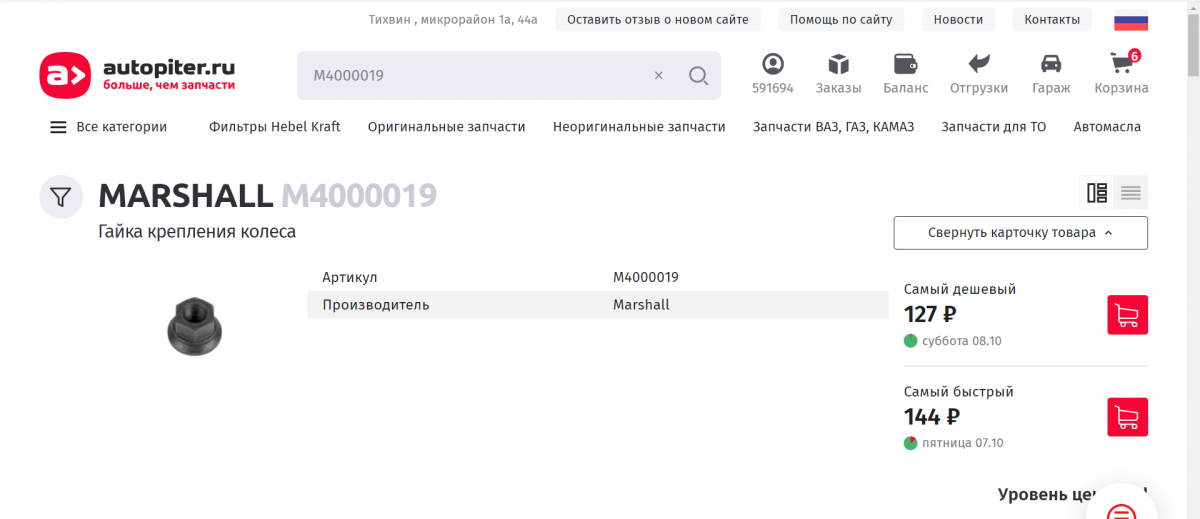The width and height of the screenshot is (1200, 519).
Task: Open the Контакты button
Action: (x=1052, y=20)
